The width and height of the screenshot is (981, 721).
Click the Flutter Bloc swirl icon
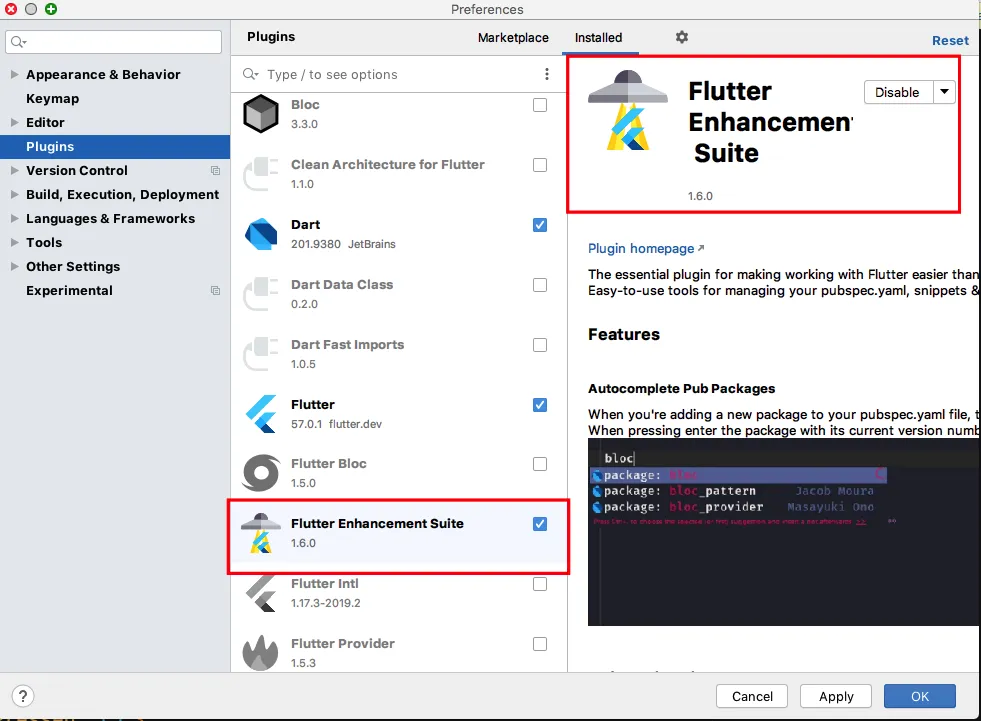pyautogui.click(x=261, y=473)
